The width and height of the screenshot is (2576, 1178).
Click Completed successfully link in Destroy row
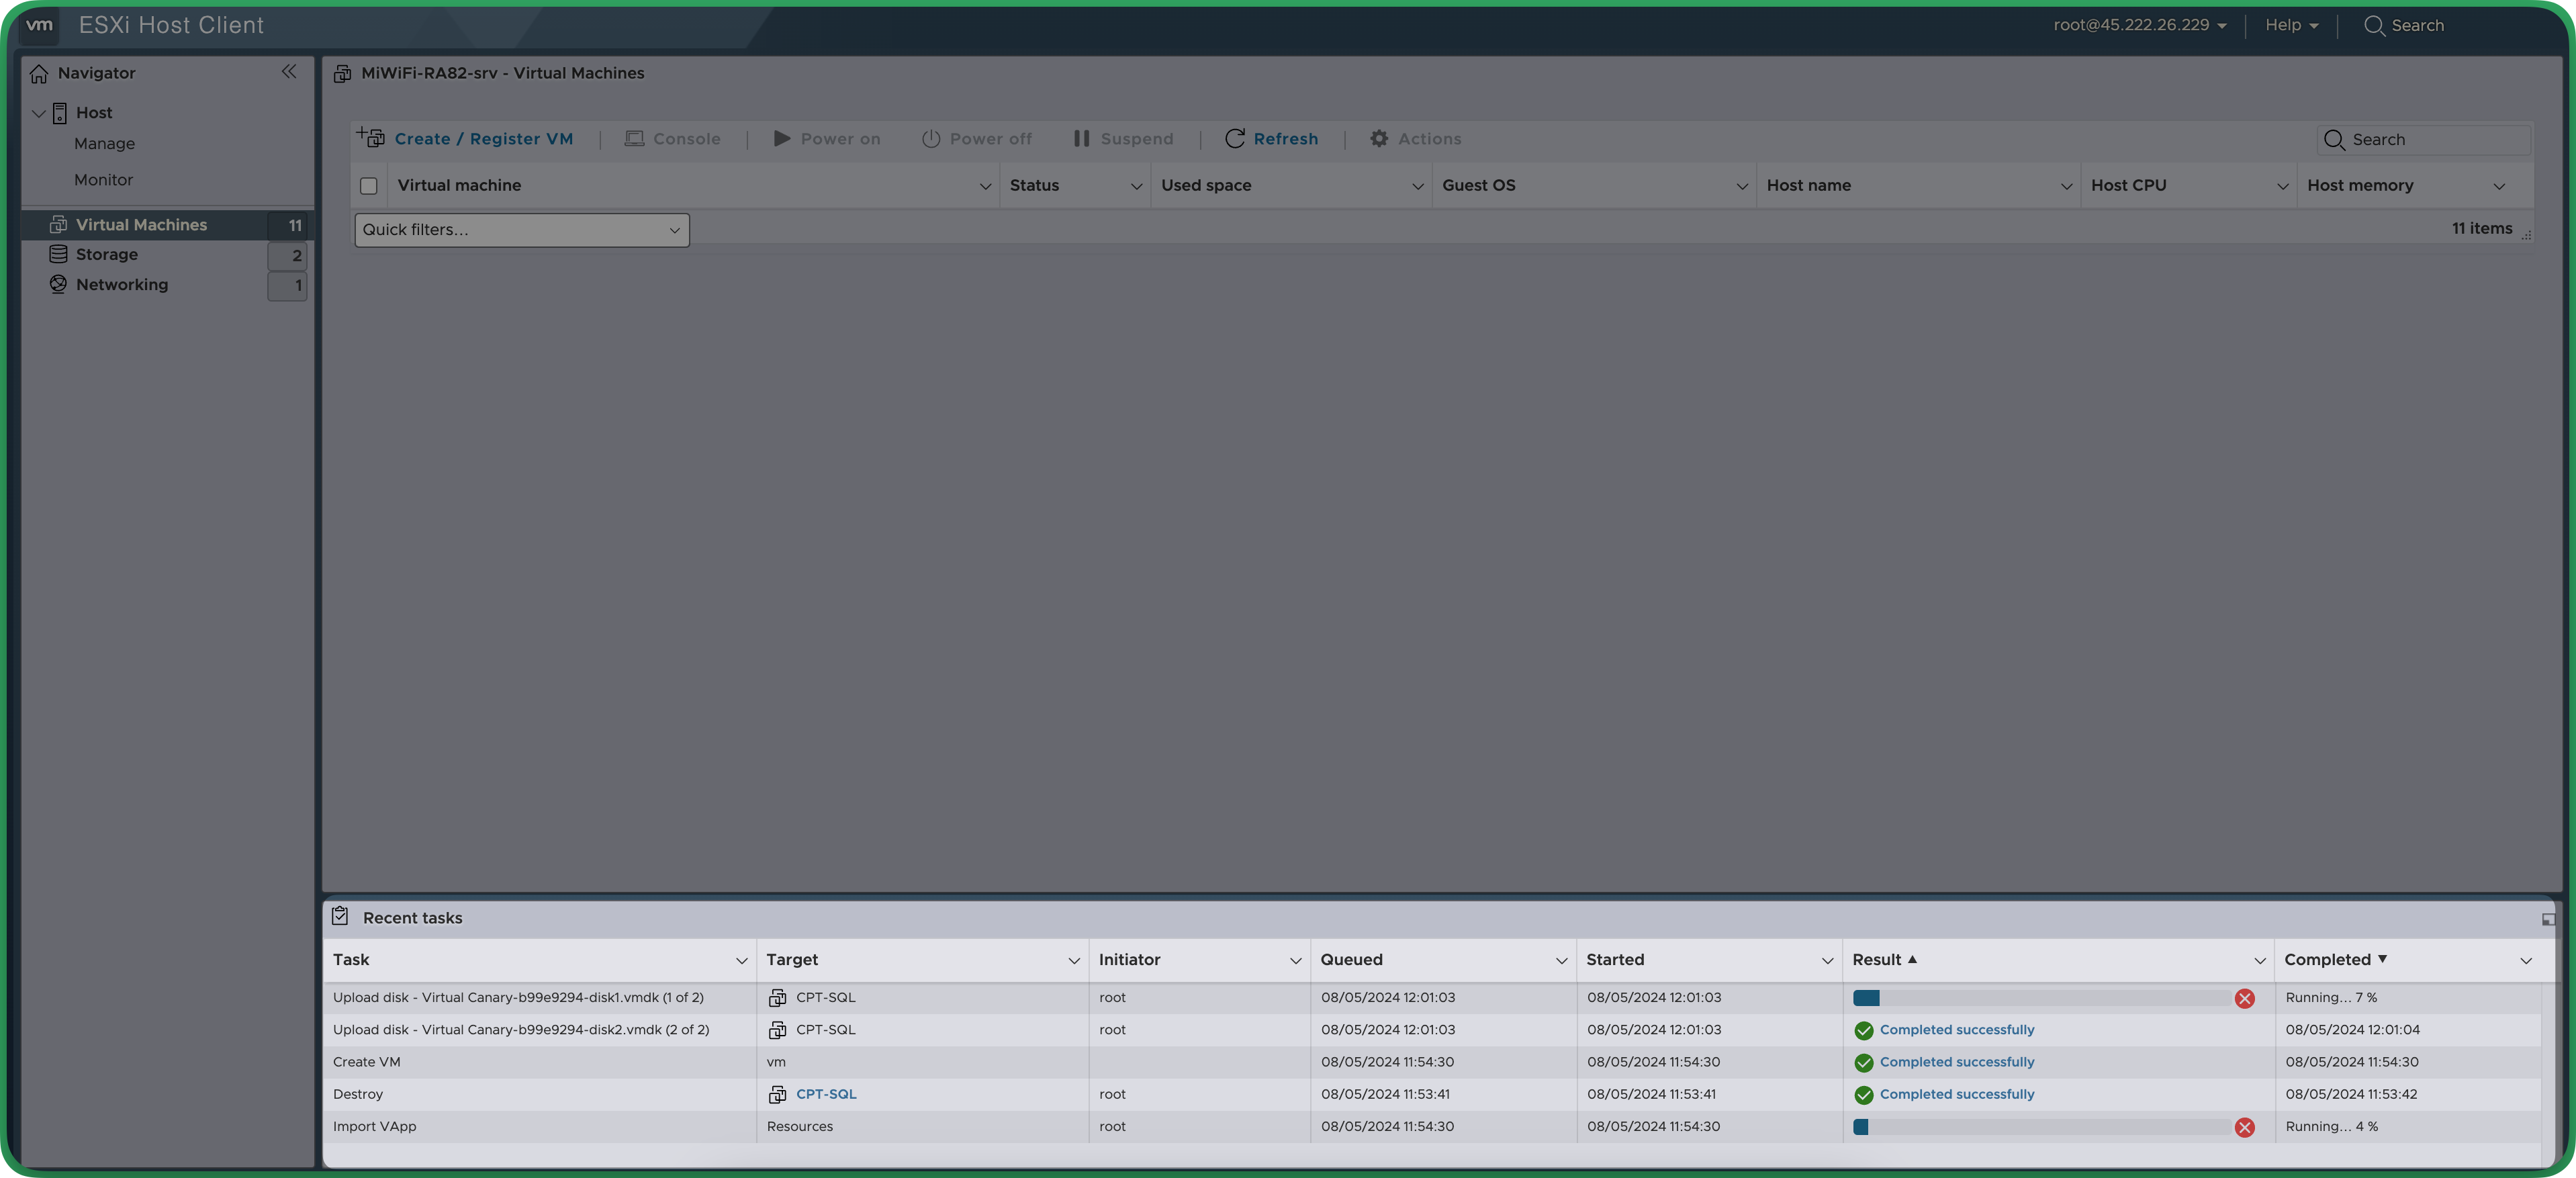(x=1957, y=1095)
